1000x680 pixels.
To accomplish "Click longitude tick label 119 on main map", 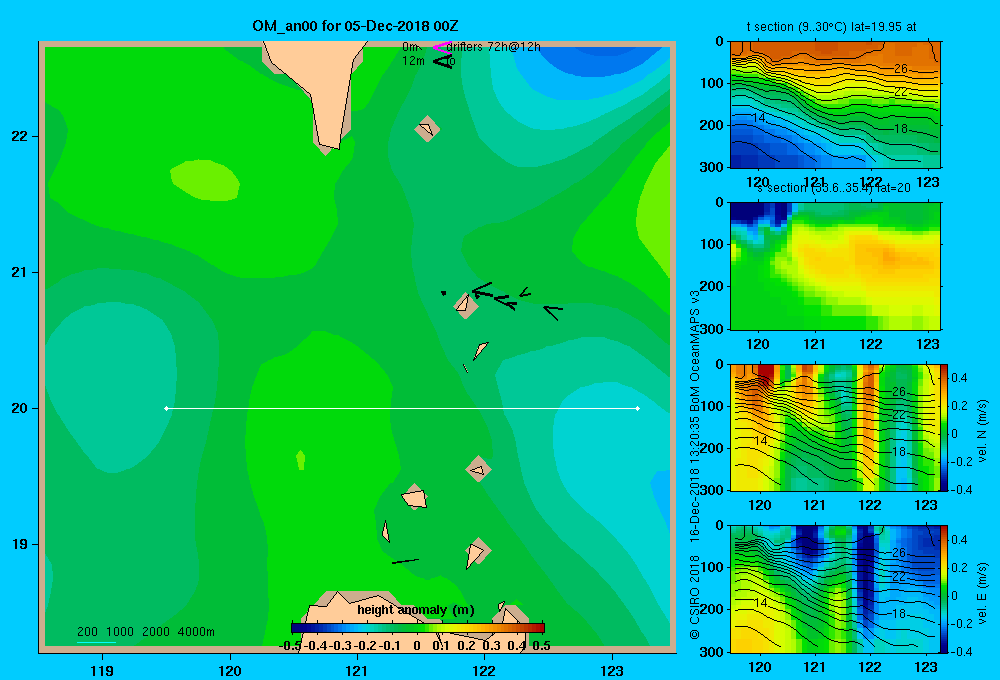I will pyautogui.click(x=102, y=670).
